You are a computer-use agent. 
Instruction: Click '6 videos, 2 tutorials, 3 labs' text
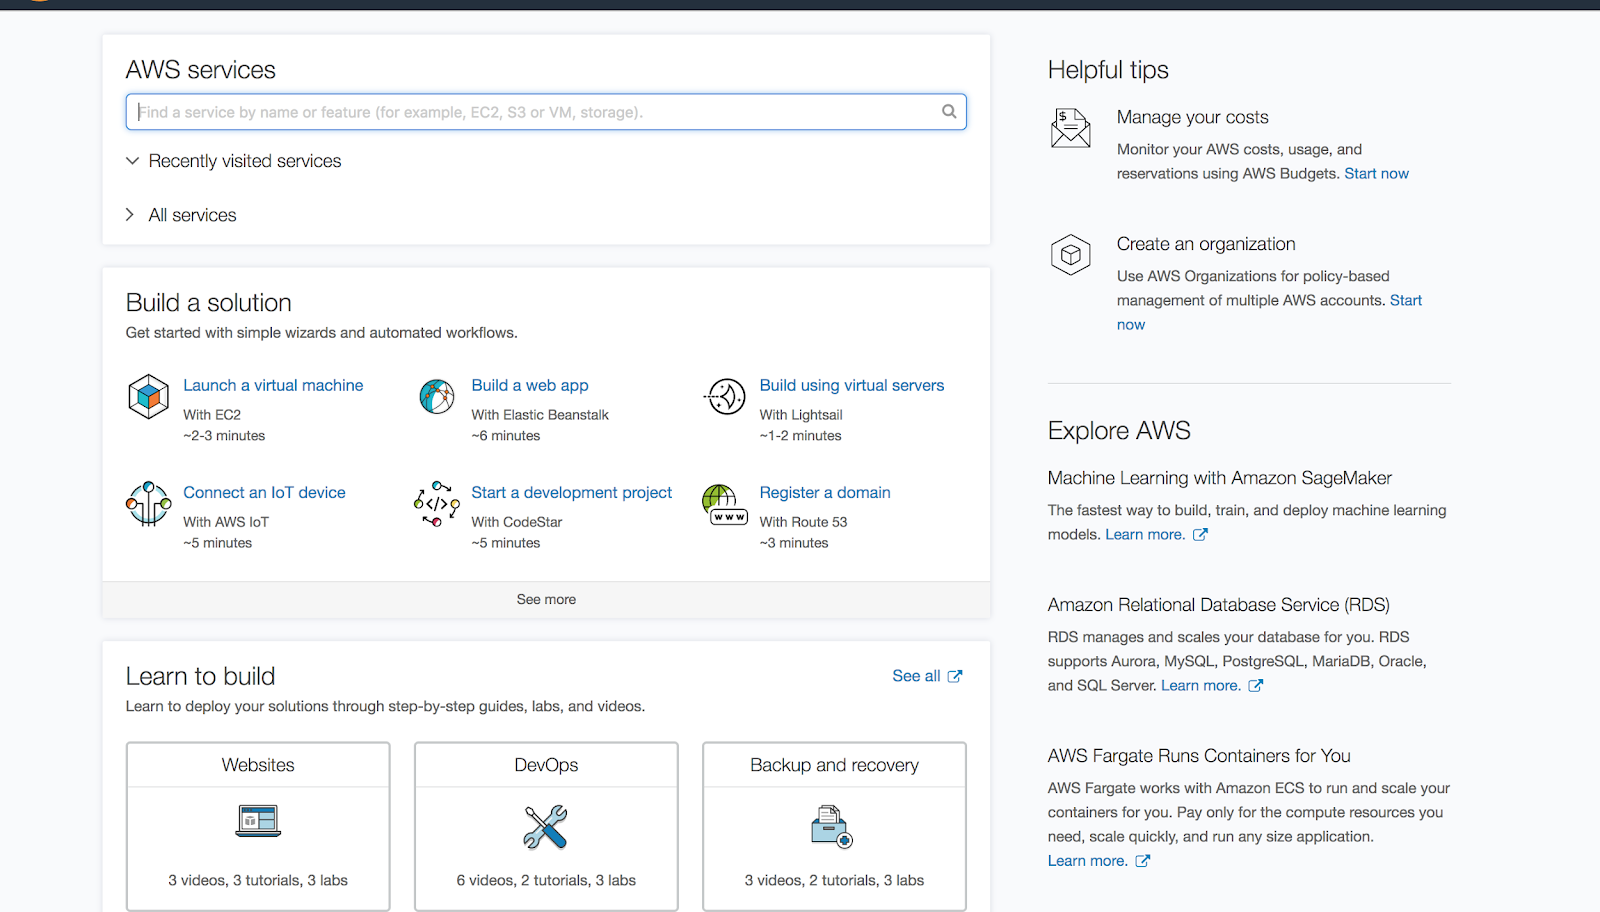click(546, 880)
